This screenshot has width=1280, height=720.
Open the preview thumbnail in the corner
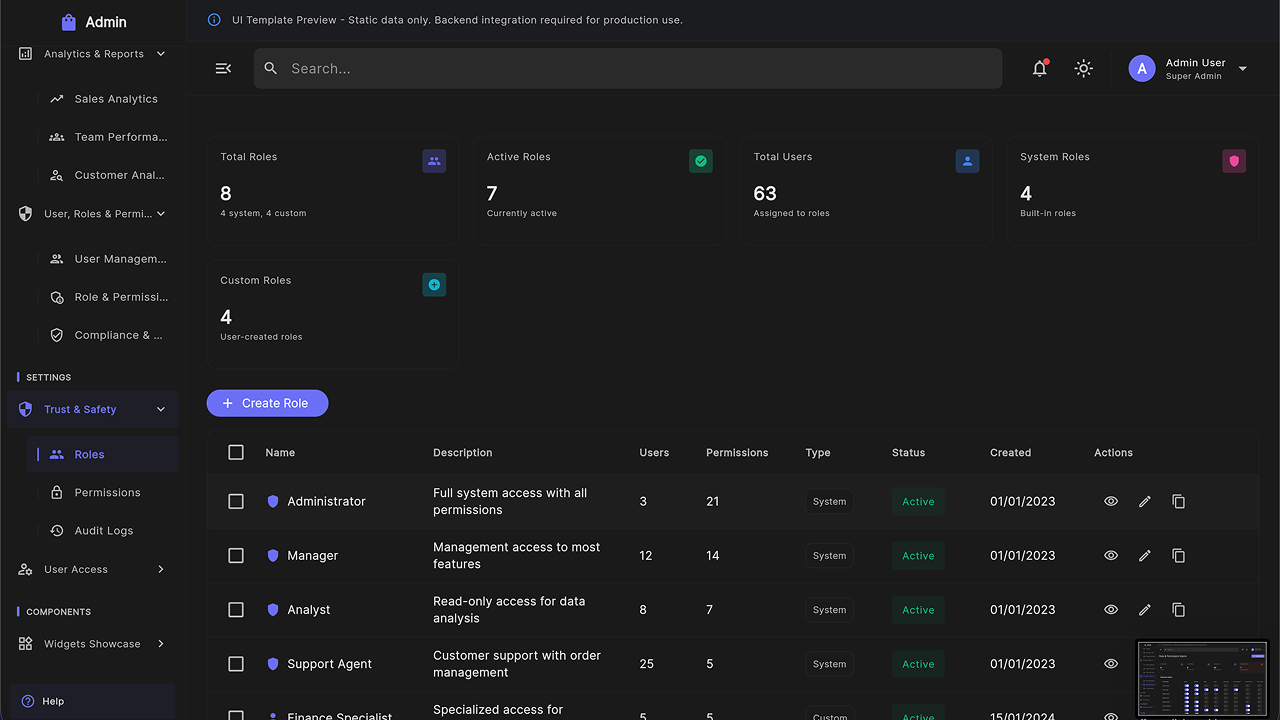[x=1203, y=679]
